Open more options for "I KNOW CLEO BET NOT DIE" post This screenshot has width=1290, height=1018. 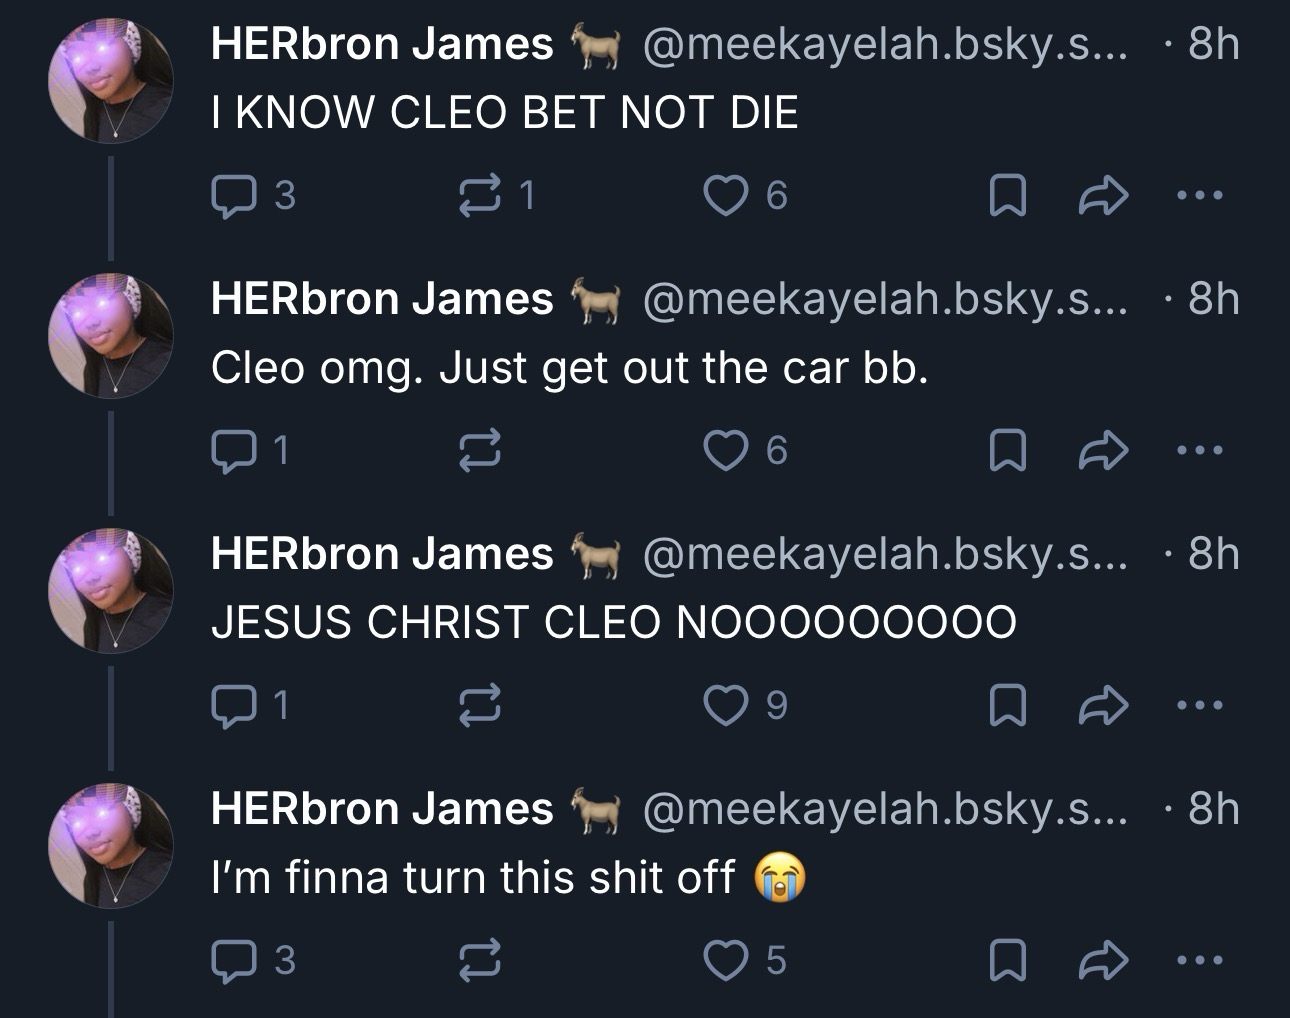pos(1199,196)
